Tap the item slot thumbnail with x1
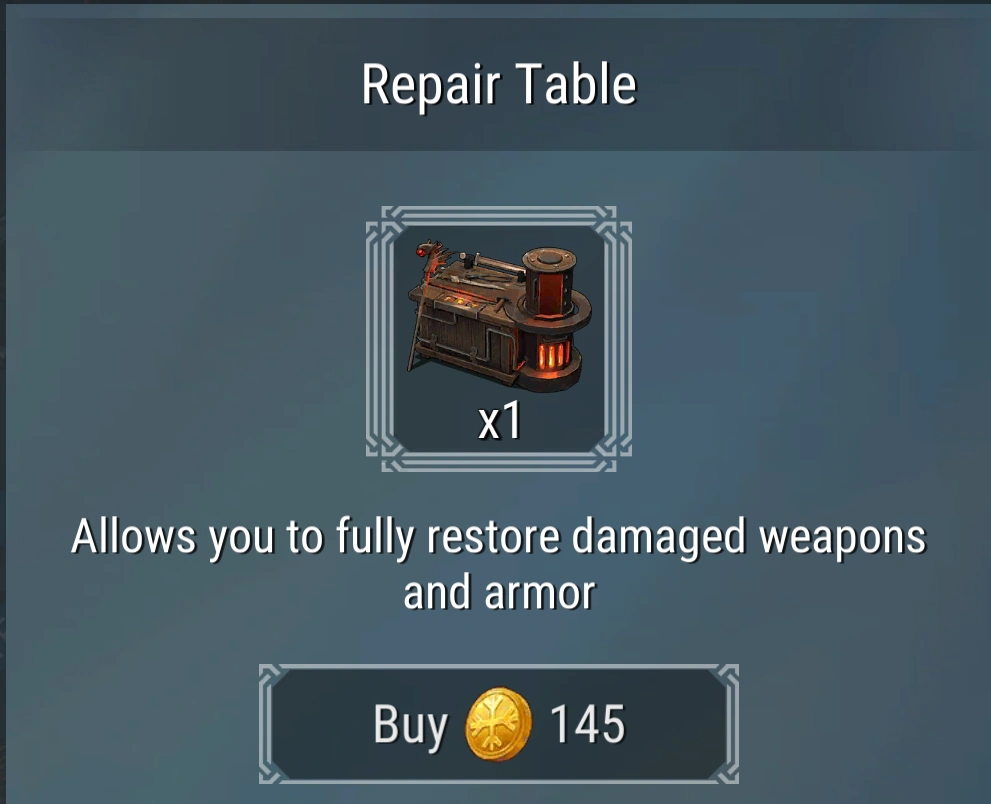The image size is (991, 804). pos(499,339)
